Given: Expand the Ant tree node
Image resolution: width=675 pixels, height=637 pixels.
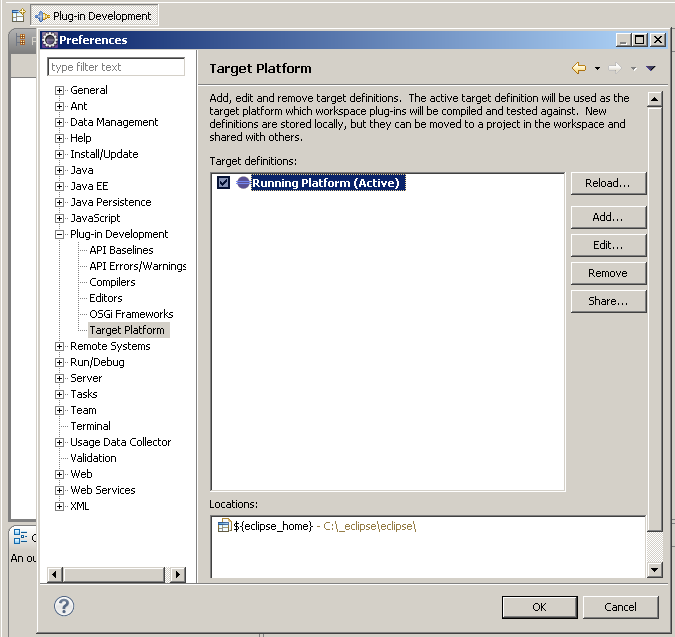Looking at the screenshot, I should (x=59, y=106).
